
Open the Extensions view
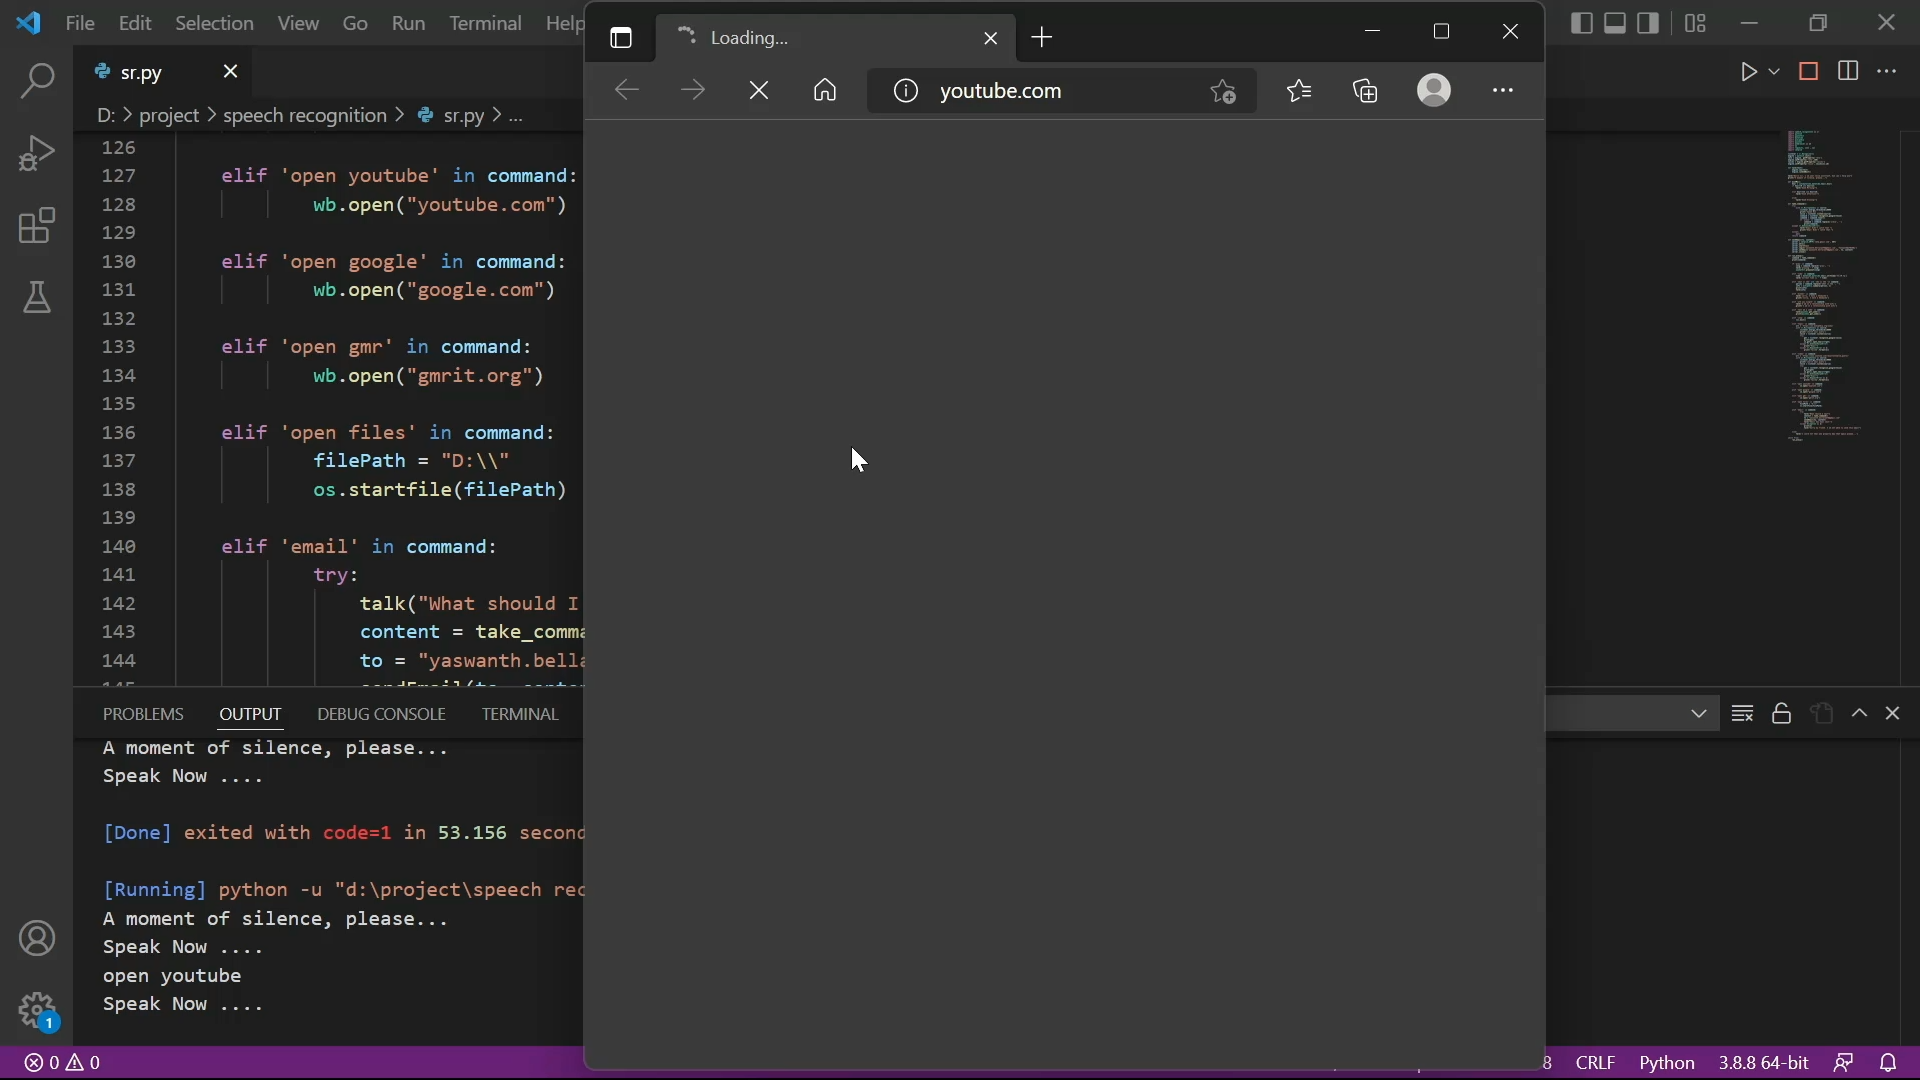[37, 226]
